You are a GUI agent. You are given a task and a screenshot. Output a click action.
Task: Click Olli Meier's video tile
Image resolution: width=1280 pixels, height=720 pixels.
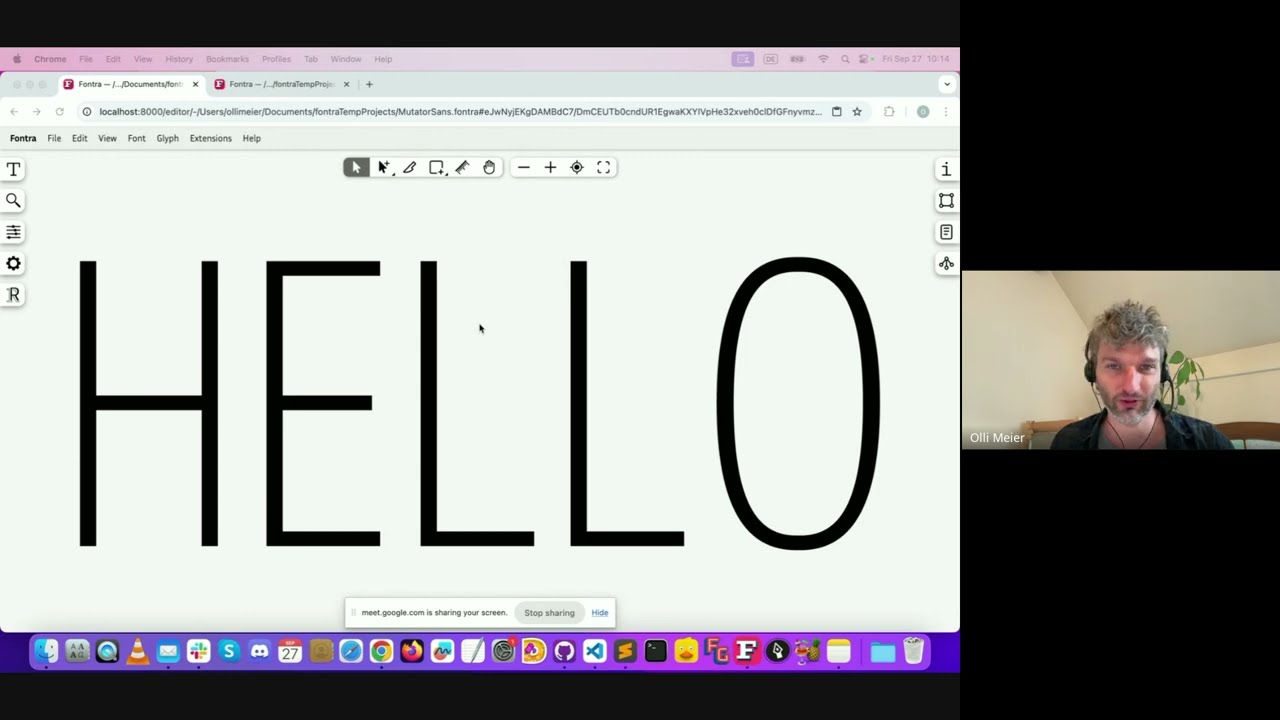[1120, 360]
